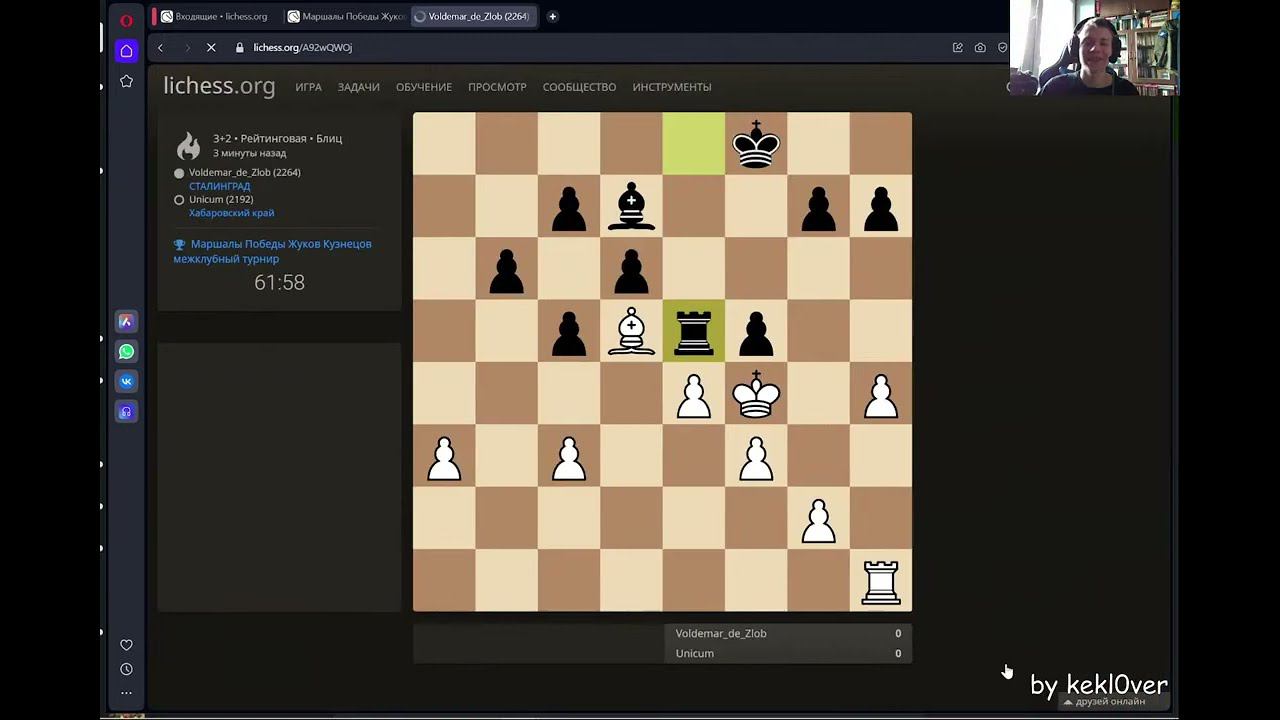Select the white pawn on g2
The image size is (1280, 720).
tap(818, 518)
